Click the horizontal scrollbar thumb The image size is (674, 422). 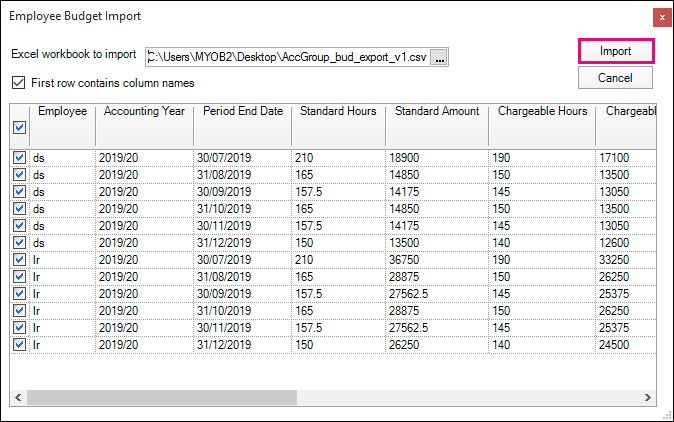(160, 397)
